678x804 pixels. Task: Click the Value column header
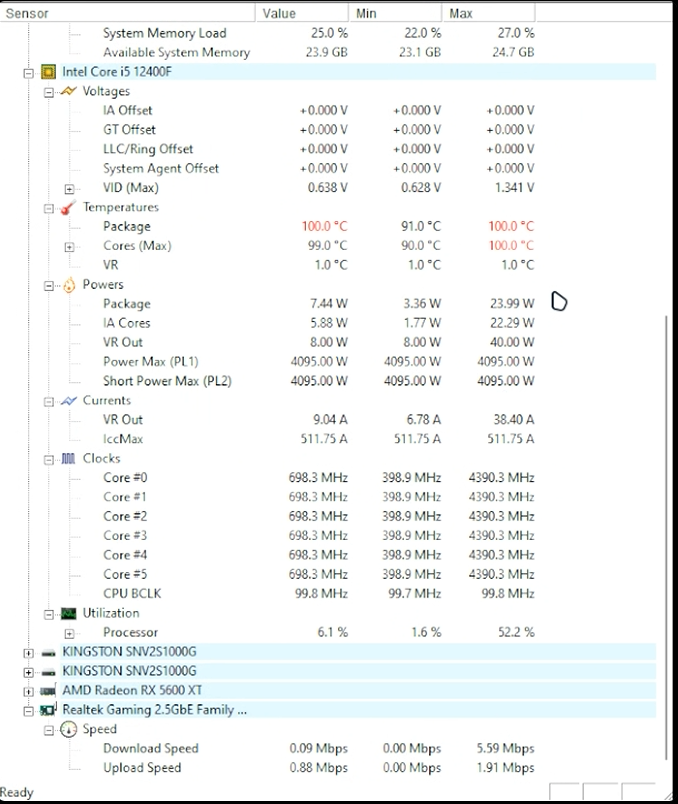[302, 13]
